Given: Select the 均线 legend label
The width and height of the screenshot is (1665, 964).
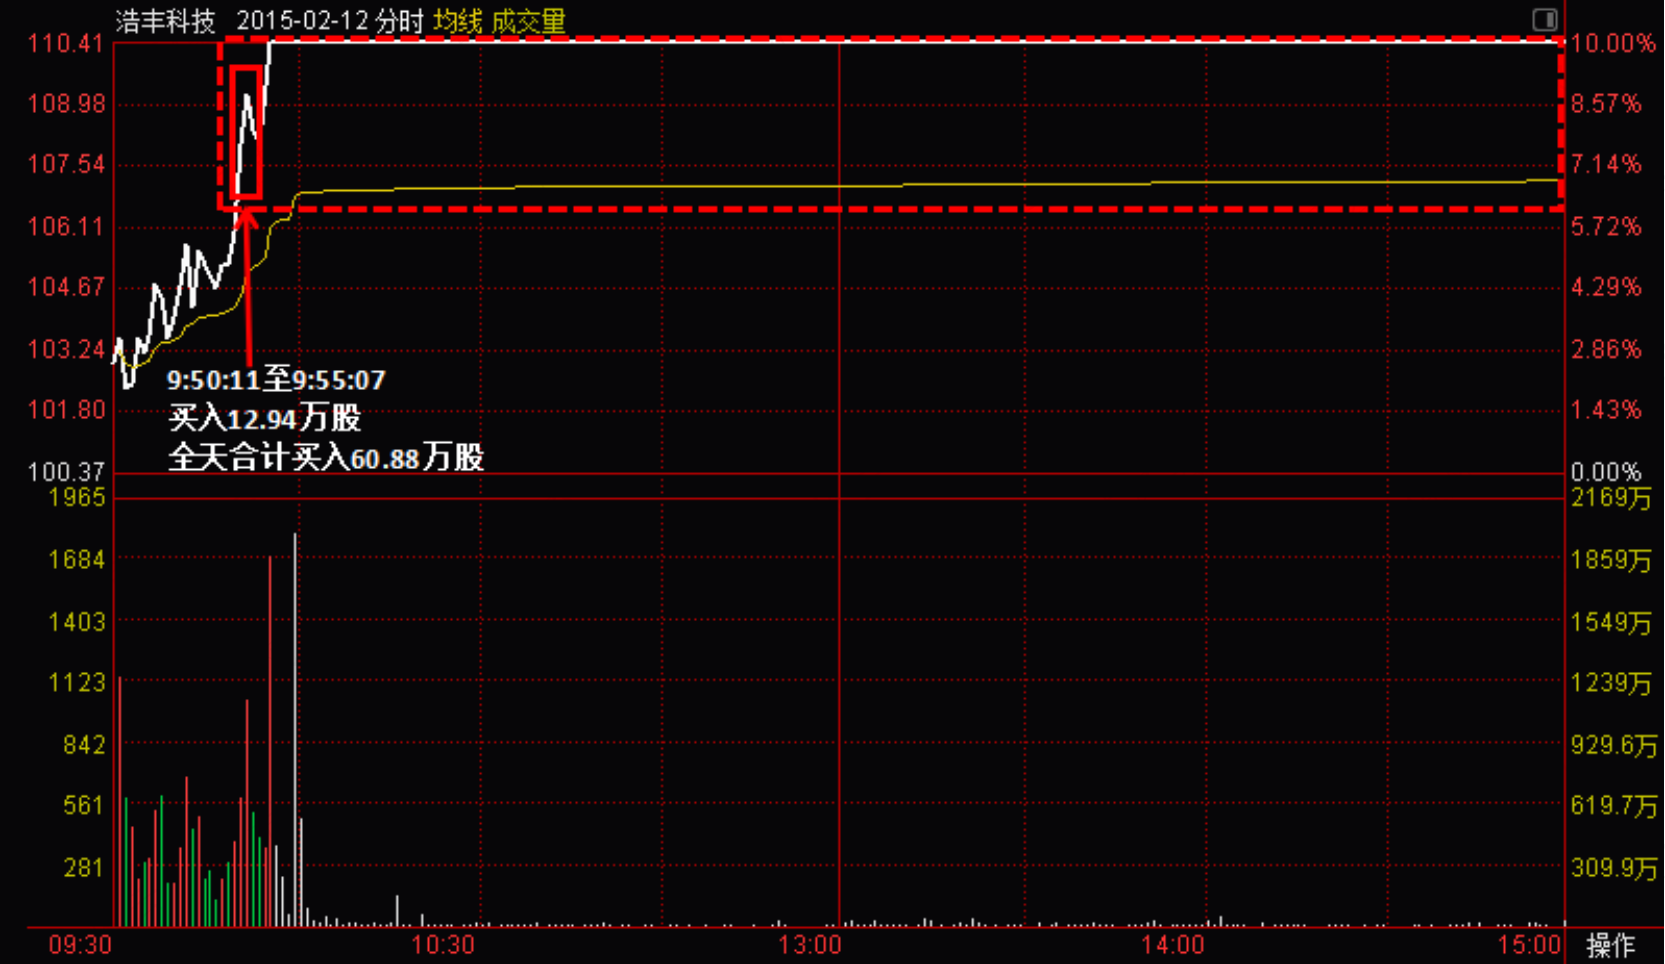Looking at the screenshot, I should [x=458, y=21].
